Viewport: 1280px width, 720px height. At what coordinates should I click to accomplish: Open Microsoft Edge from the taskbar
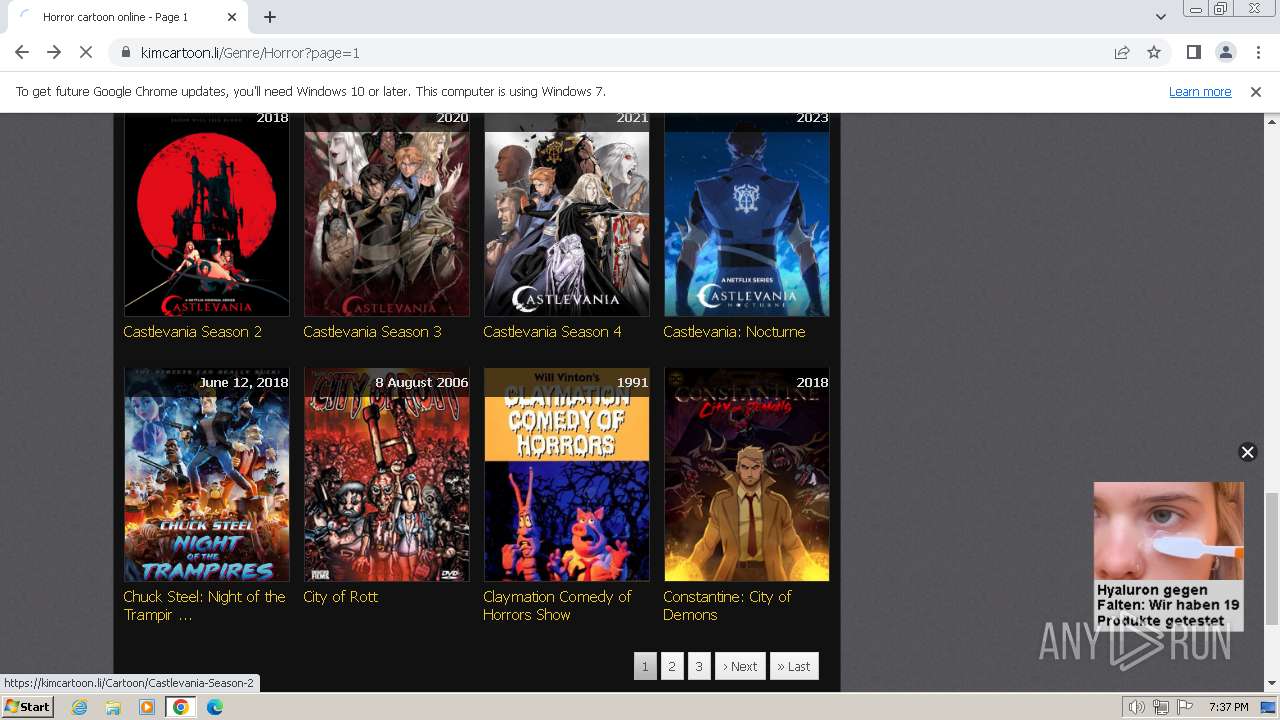[x=215, y=707]
